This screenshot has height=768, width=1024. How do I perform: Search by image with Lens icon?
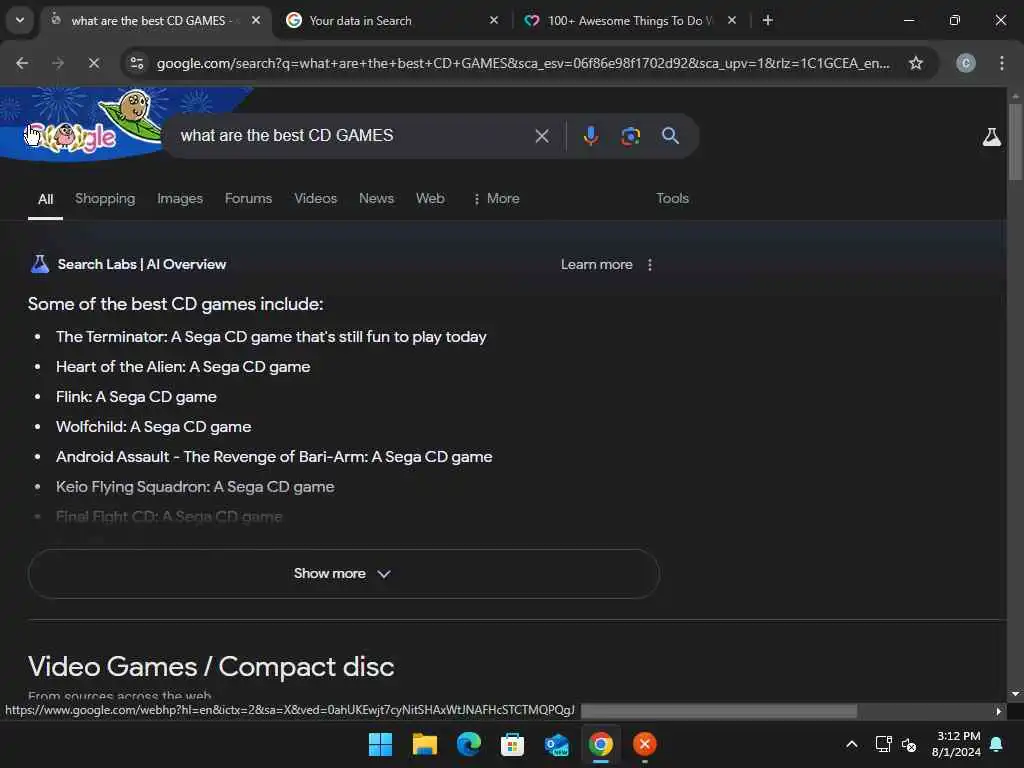pos(630,136)
